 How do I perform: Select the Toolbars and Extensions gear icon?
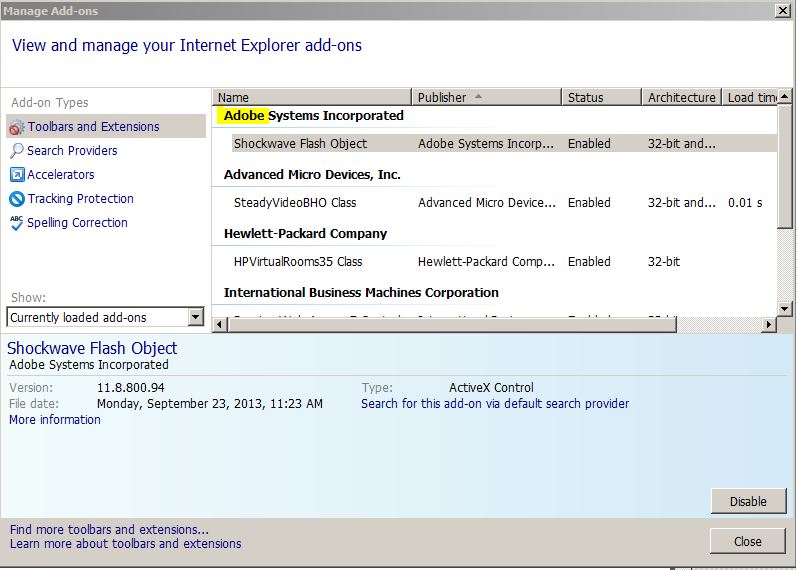(x=16, y=127)
